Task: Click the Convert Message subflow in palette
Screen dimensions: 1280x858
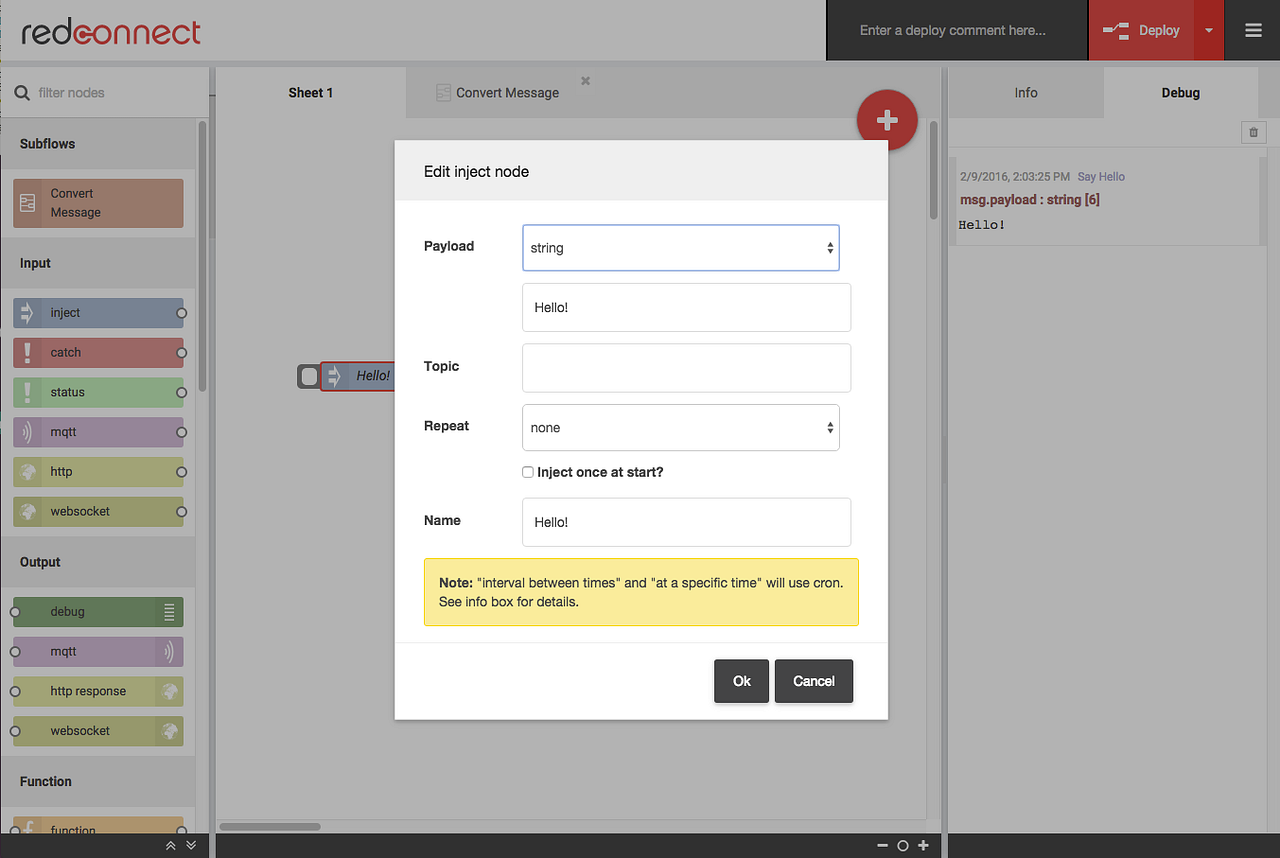Action: (97, 203)
